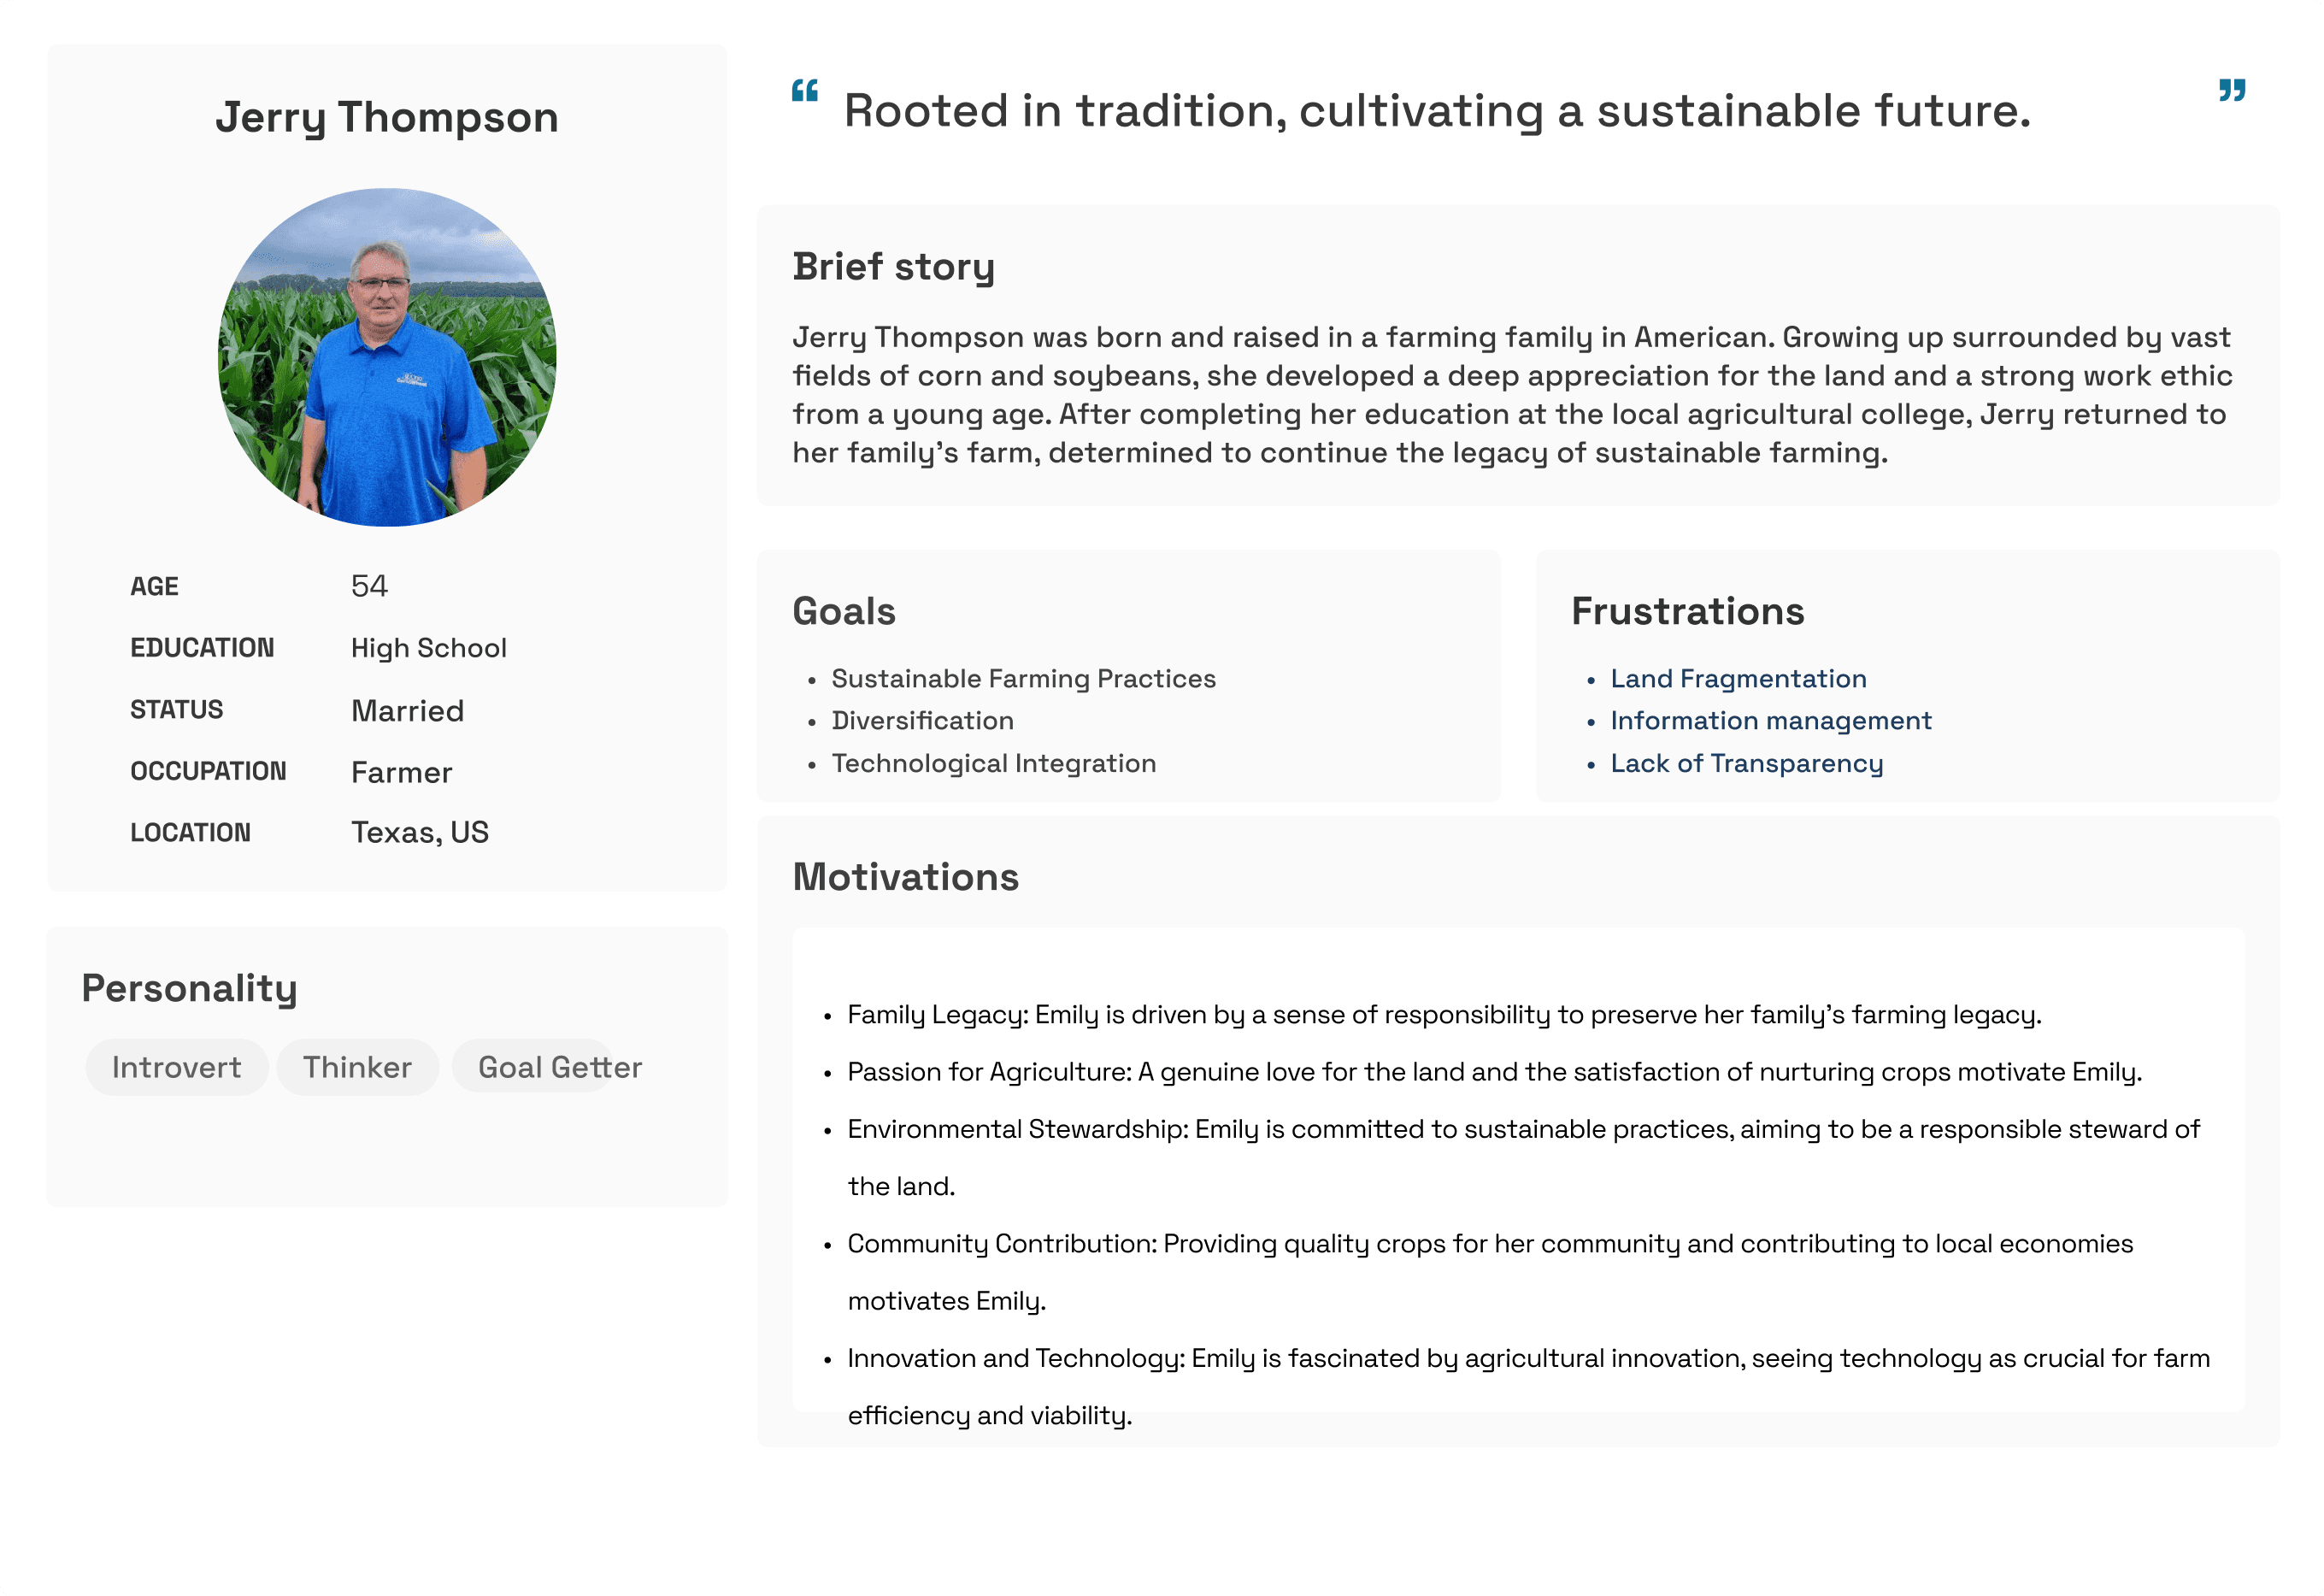Select the Motivations section heading

[x=906, y=877]
